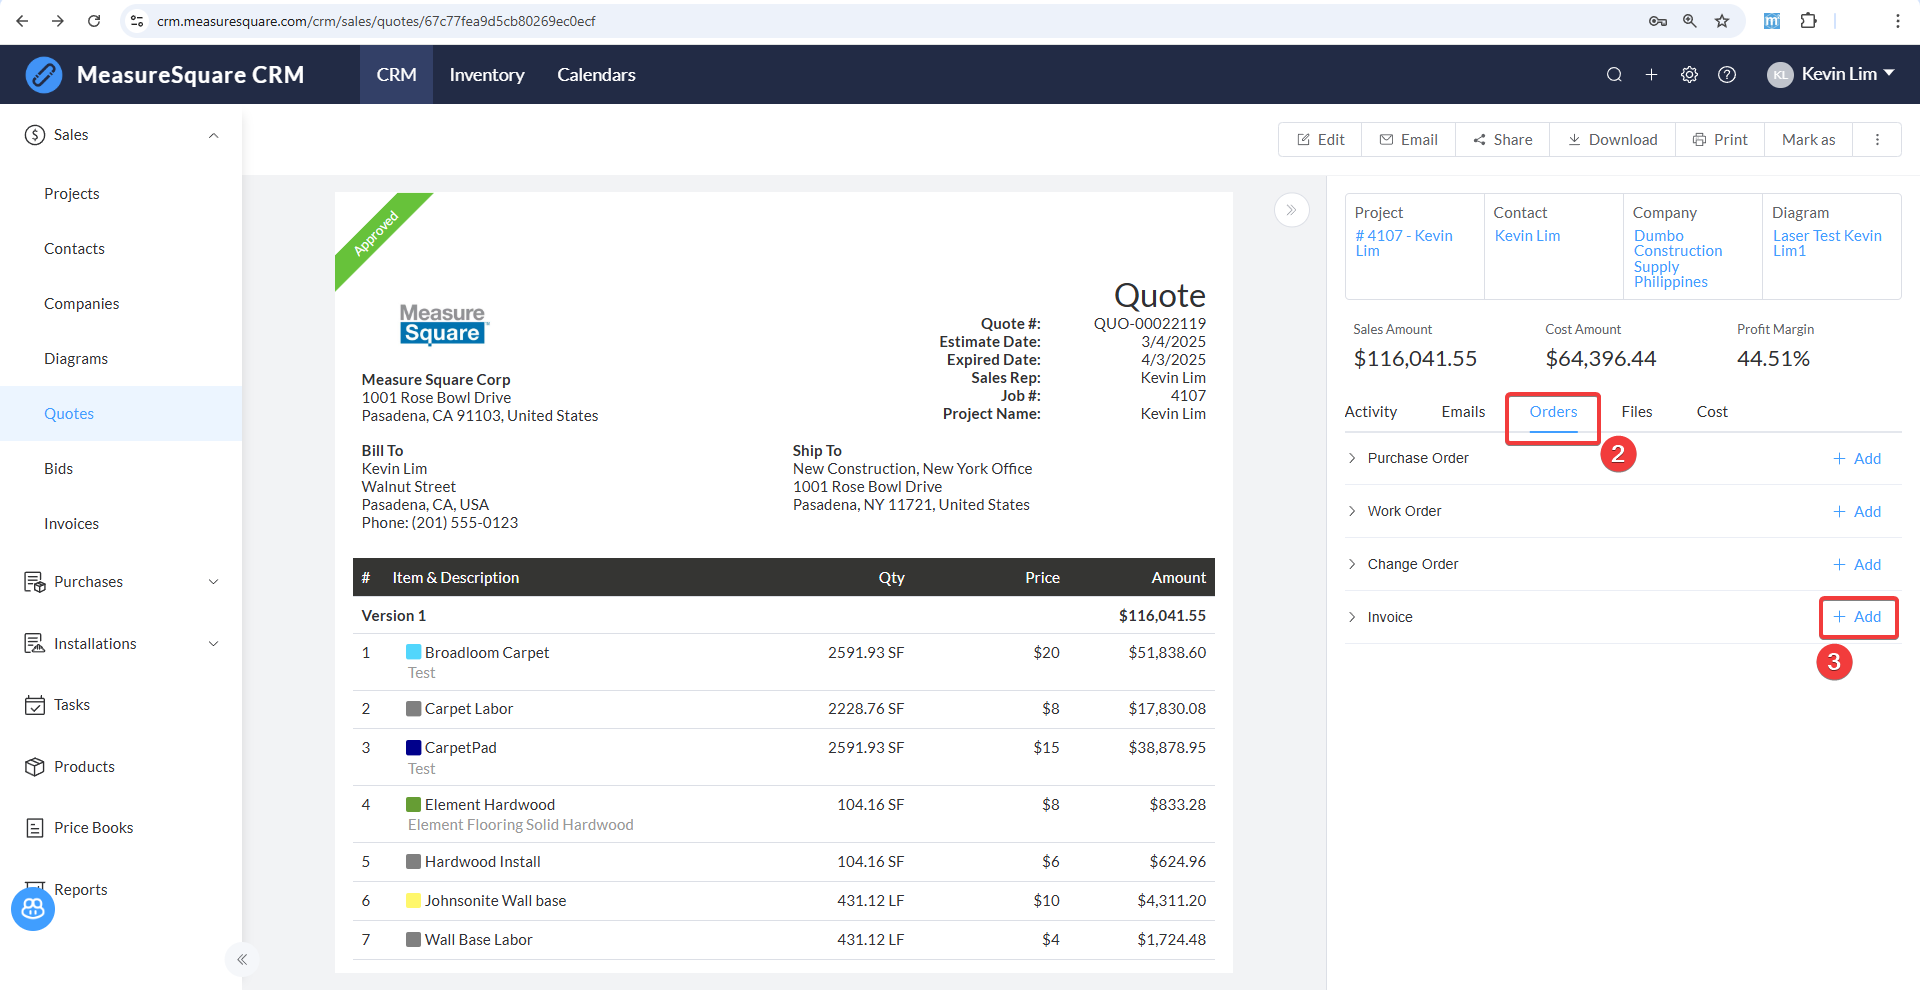
Task: Expand the Change Order row
Action: [1352, 564]
